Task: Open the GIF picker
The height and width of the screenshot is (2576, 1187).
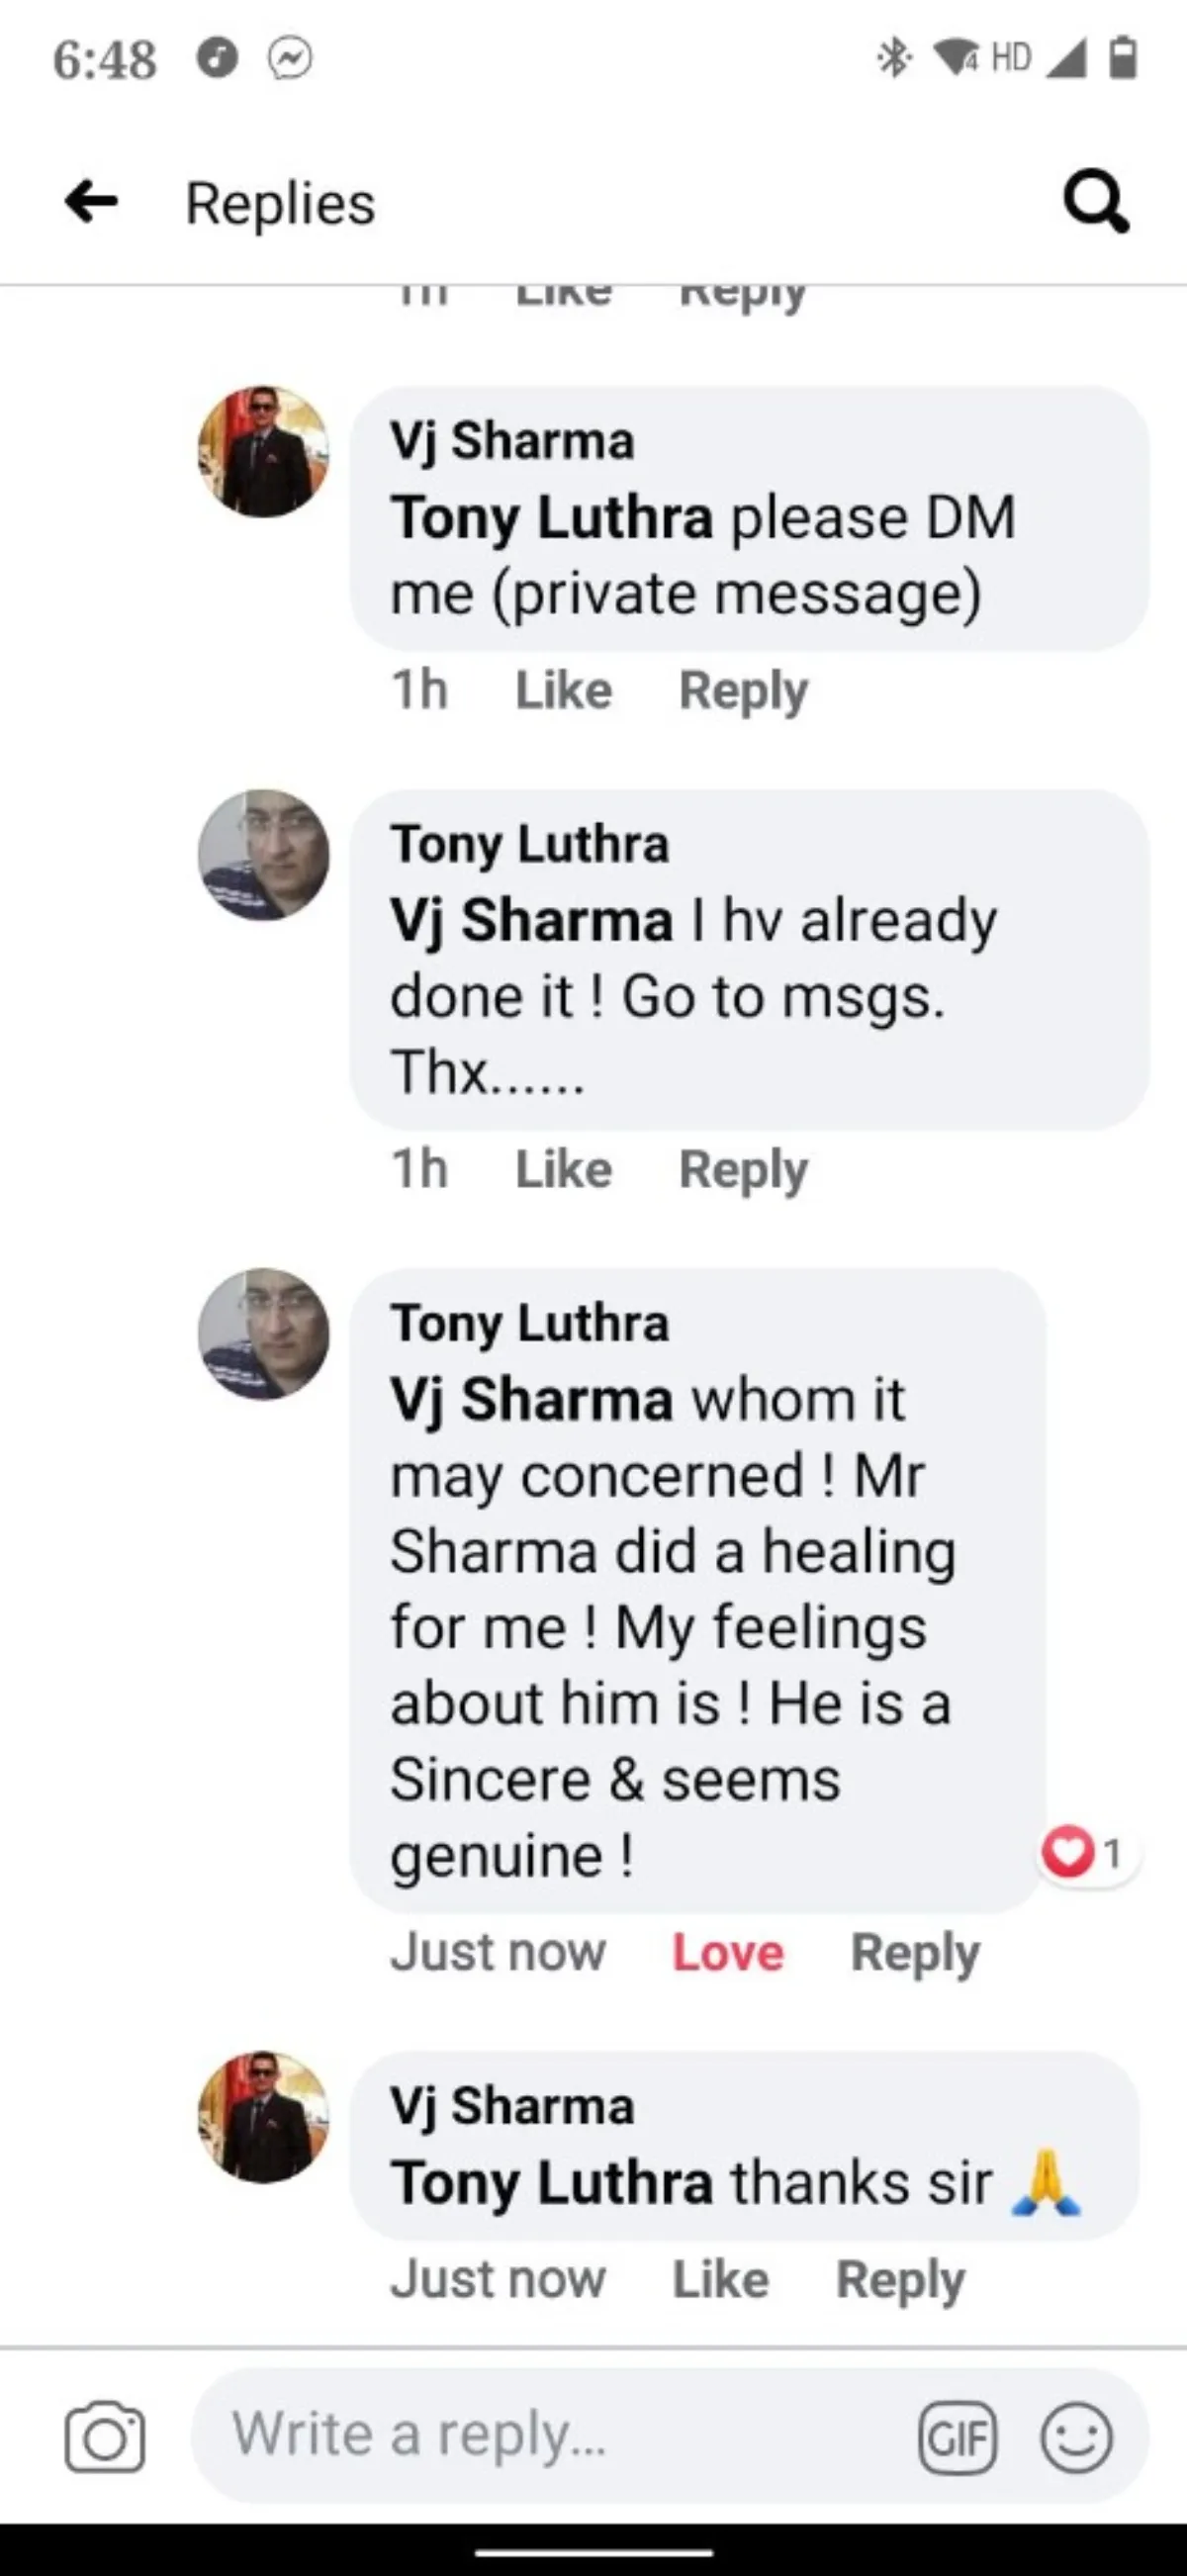Action: pos(957,2437)
